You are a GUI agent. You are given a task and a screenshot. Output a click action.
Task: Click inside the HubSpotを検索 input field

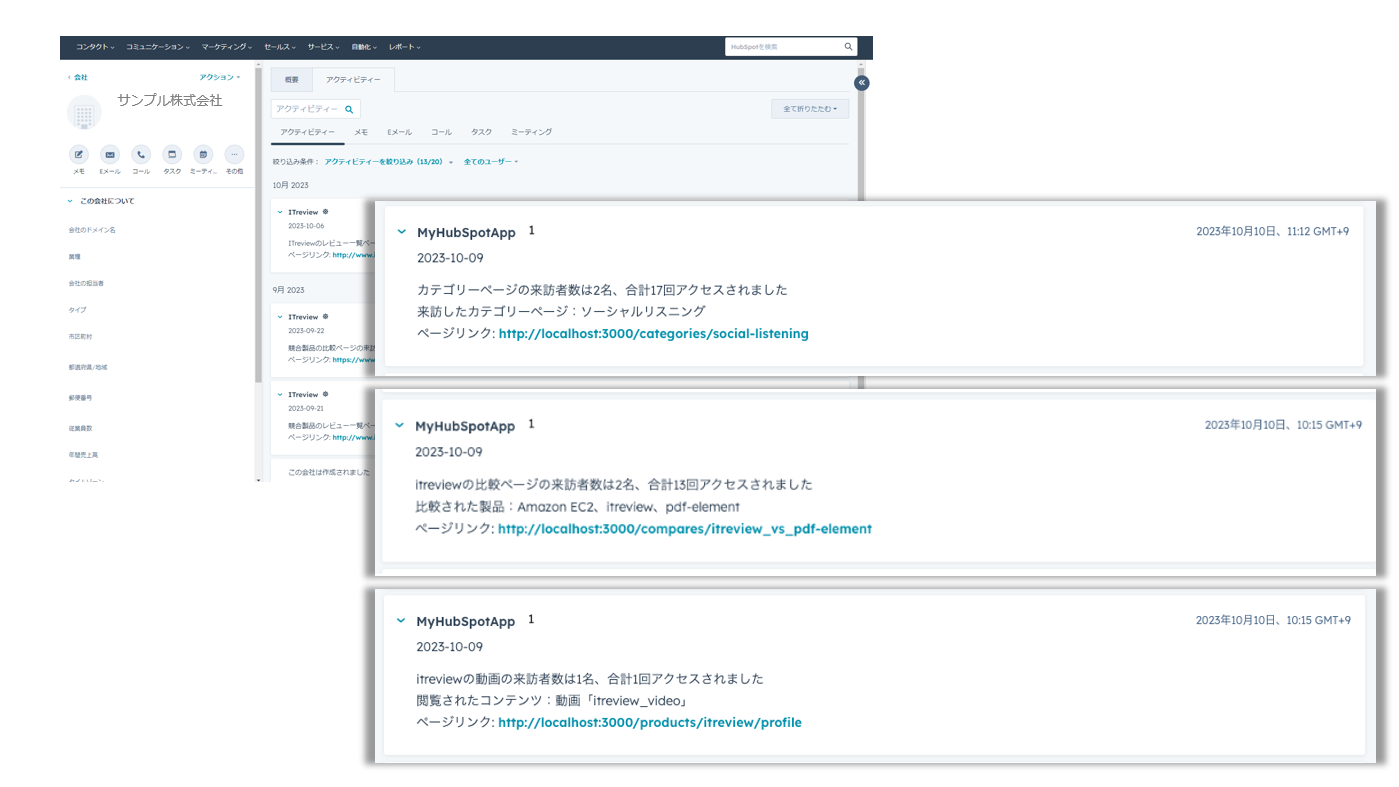click(x=780, y=45)
